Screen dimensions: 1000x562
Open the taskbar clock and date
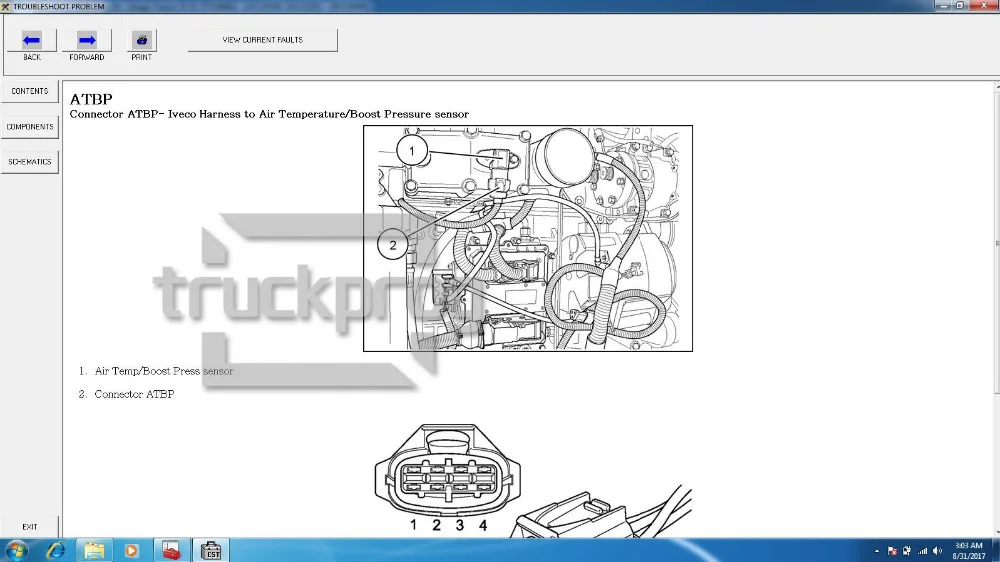point(969,551)
